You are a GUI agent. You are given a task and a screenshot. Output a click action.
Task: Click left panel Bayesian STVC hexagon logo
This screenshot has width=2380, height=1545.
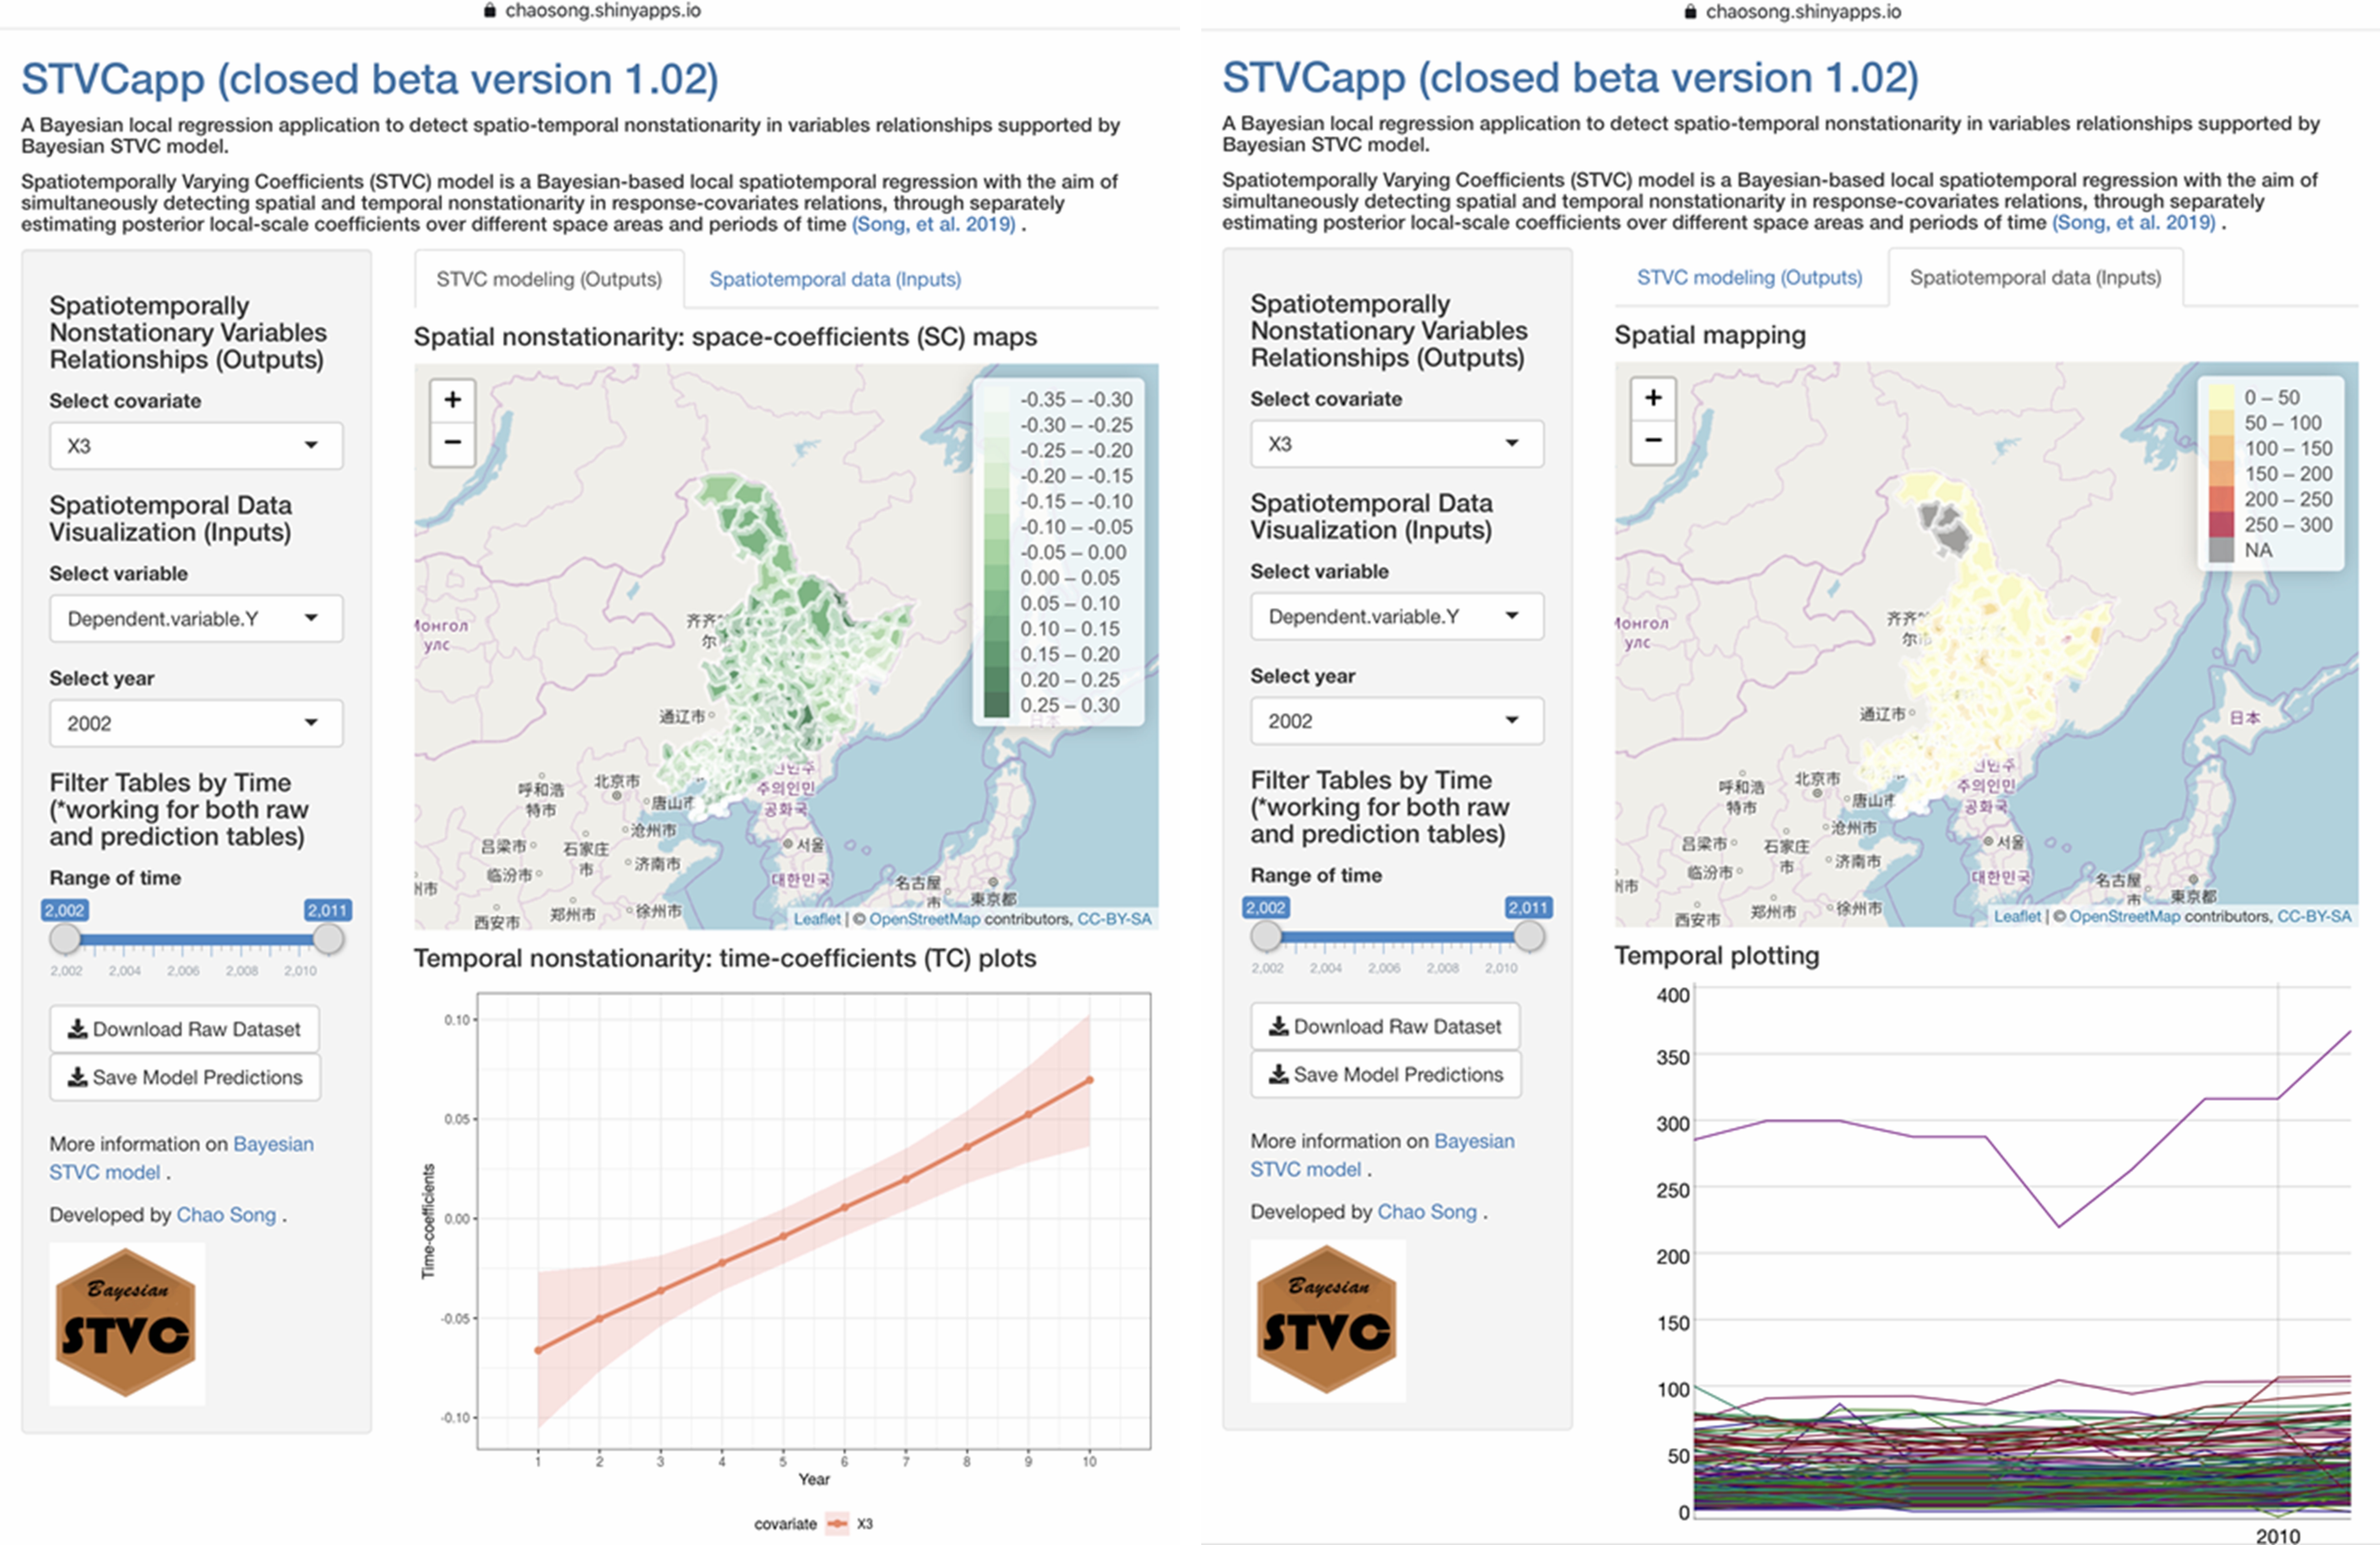126,1322
